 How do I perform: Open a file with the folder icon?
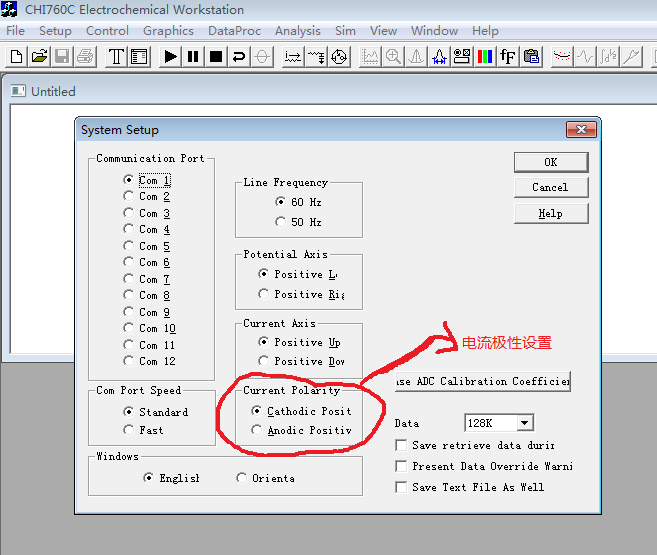click(x=39, y=56)
